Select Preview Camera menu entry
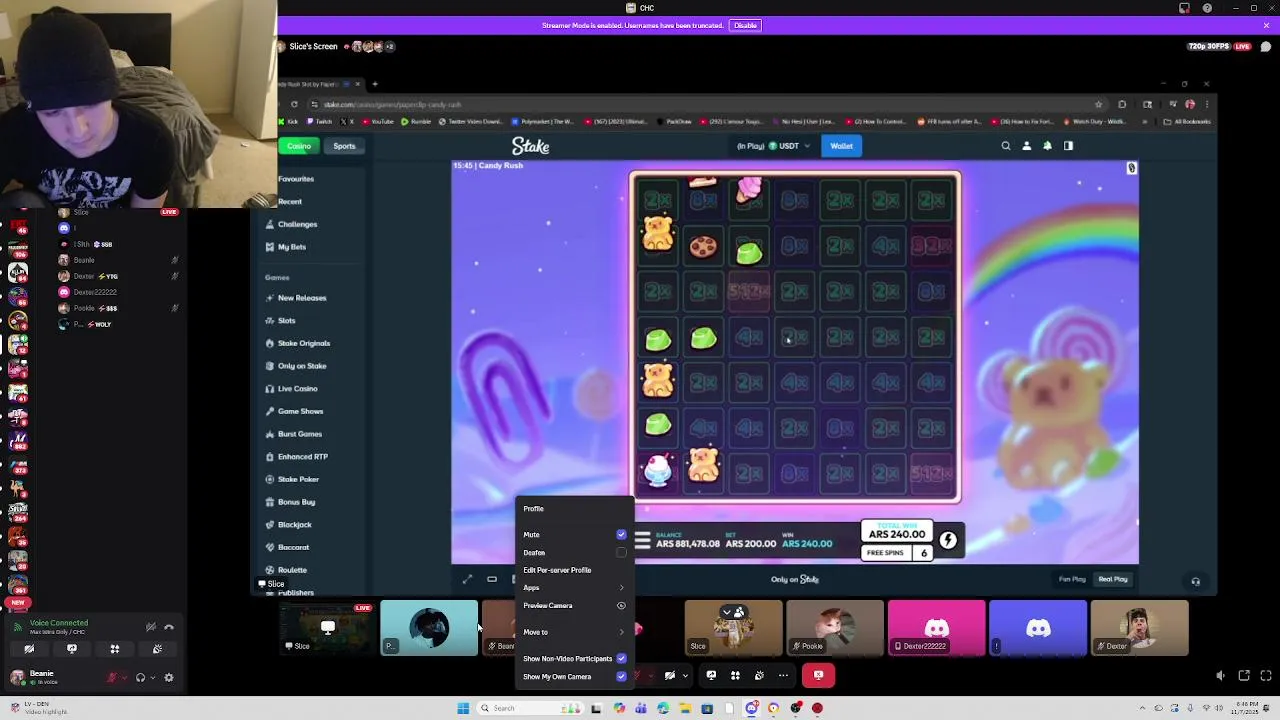 click(574, 606)
